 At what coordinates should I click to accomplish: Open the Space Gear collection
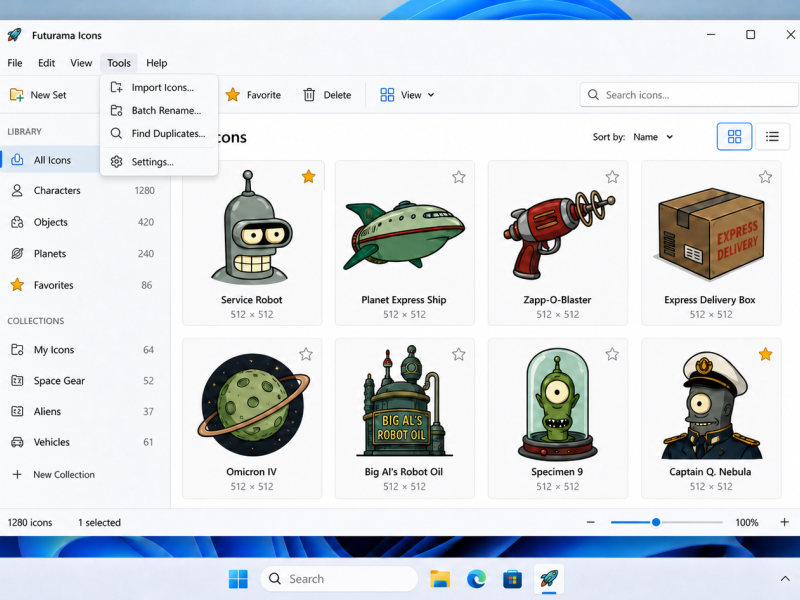pyautogui.click(x=83, y=381)
